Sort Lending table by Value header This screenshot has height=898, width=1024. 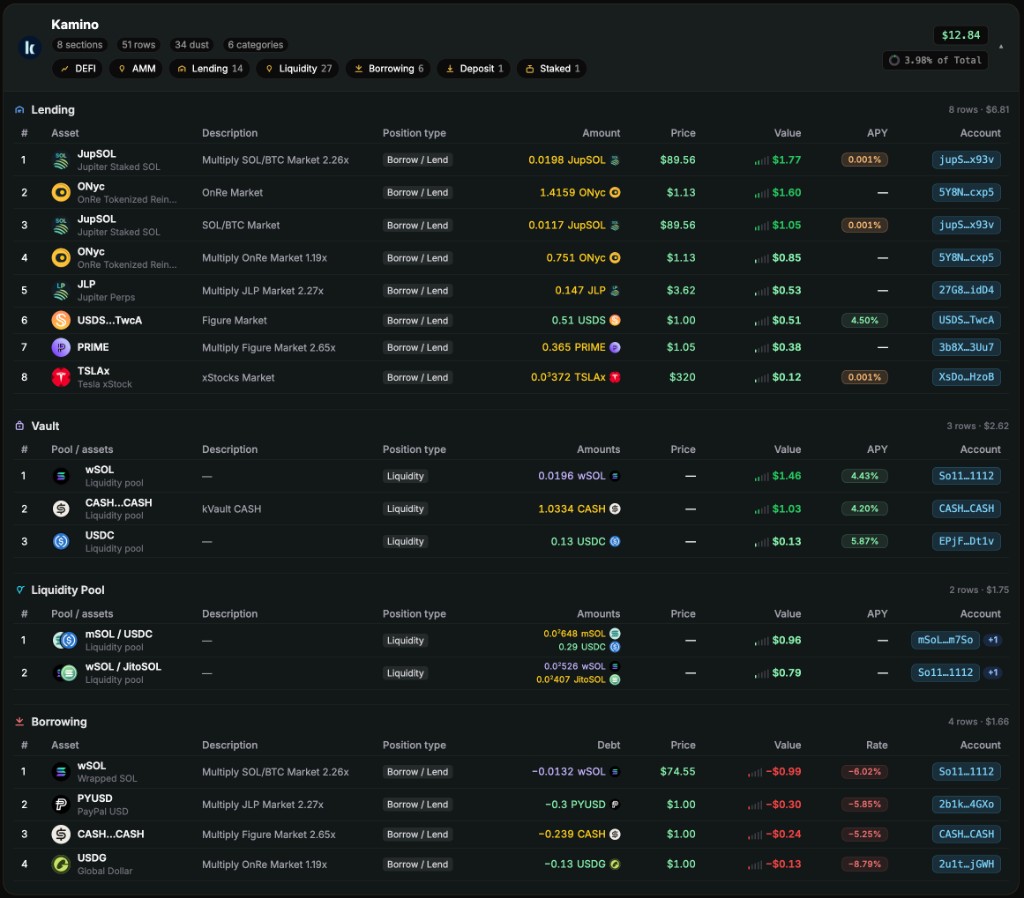tap(787, 133)
